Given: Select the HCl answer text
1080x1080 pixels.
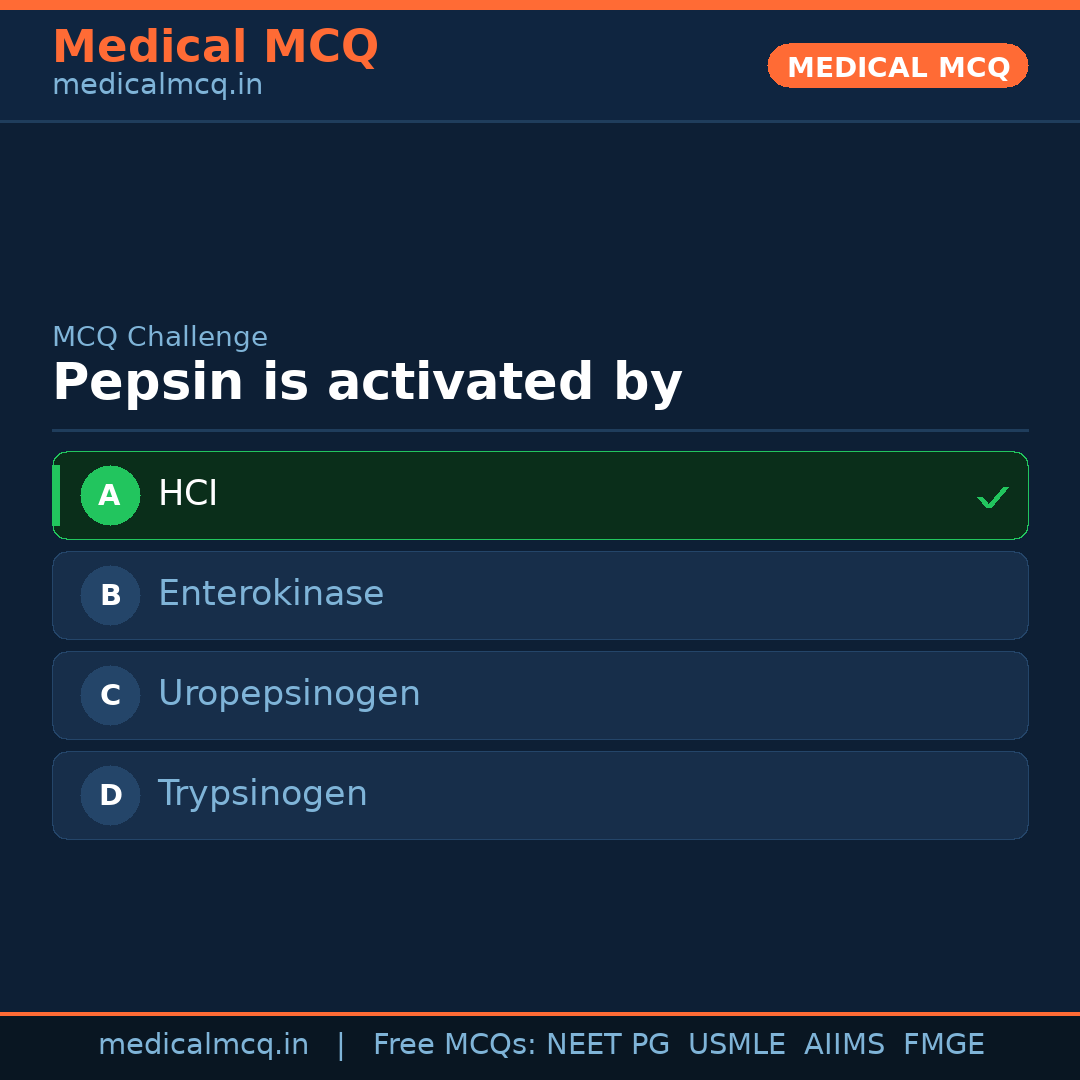Looking at the screenshot, I should click(x=188, y=494).
